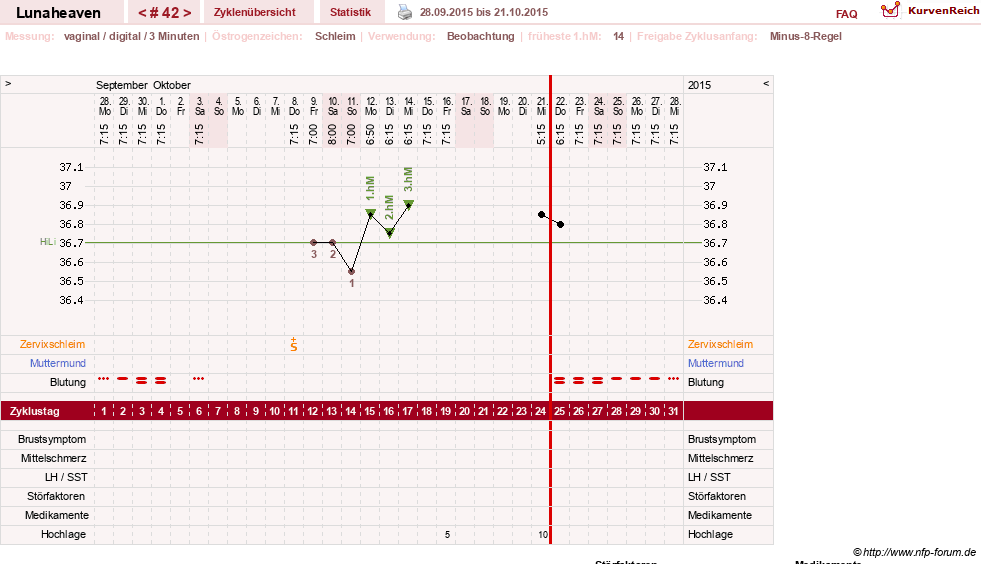The height and width of the screenshot is (564, 981).
Task: Click the previous-cycle arrow left of #42
Action: point(142,13)
